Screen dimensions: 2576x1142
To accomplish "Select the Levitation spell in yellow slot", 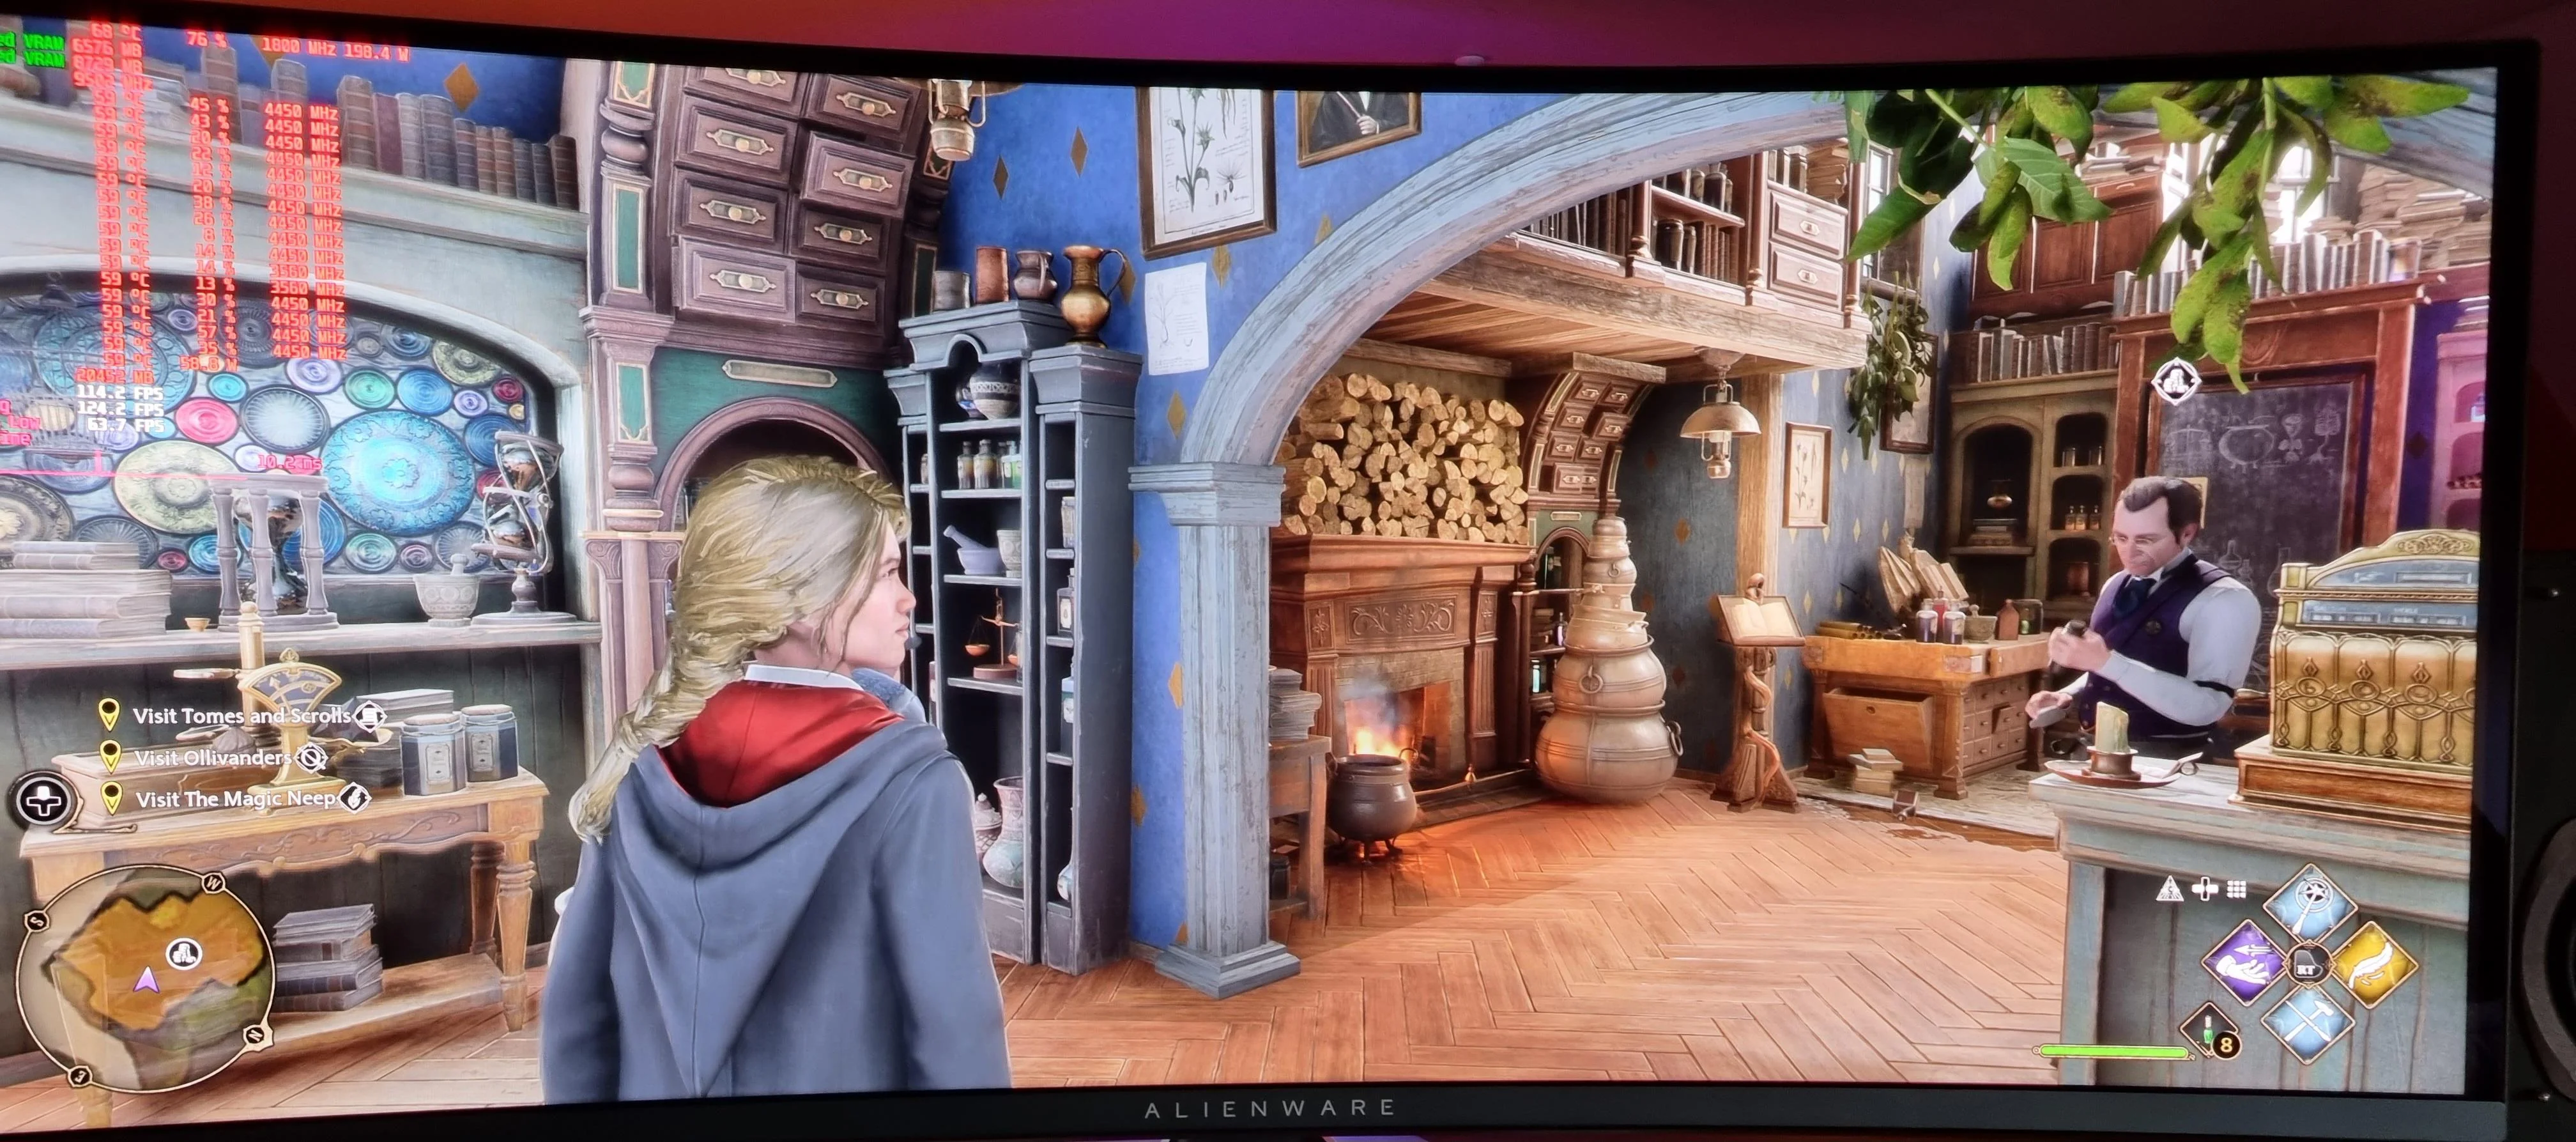I will pos(2375,965).
